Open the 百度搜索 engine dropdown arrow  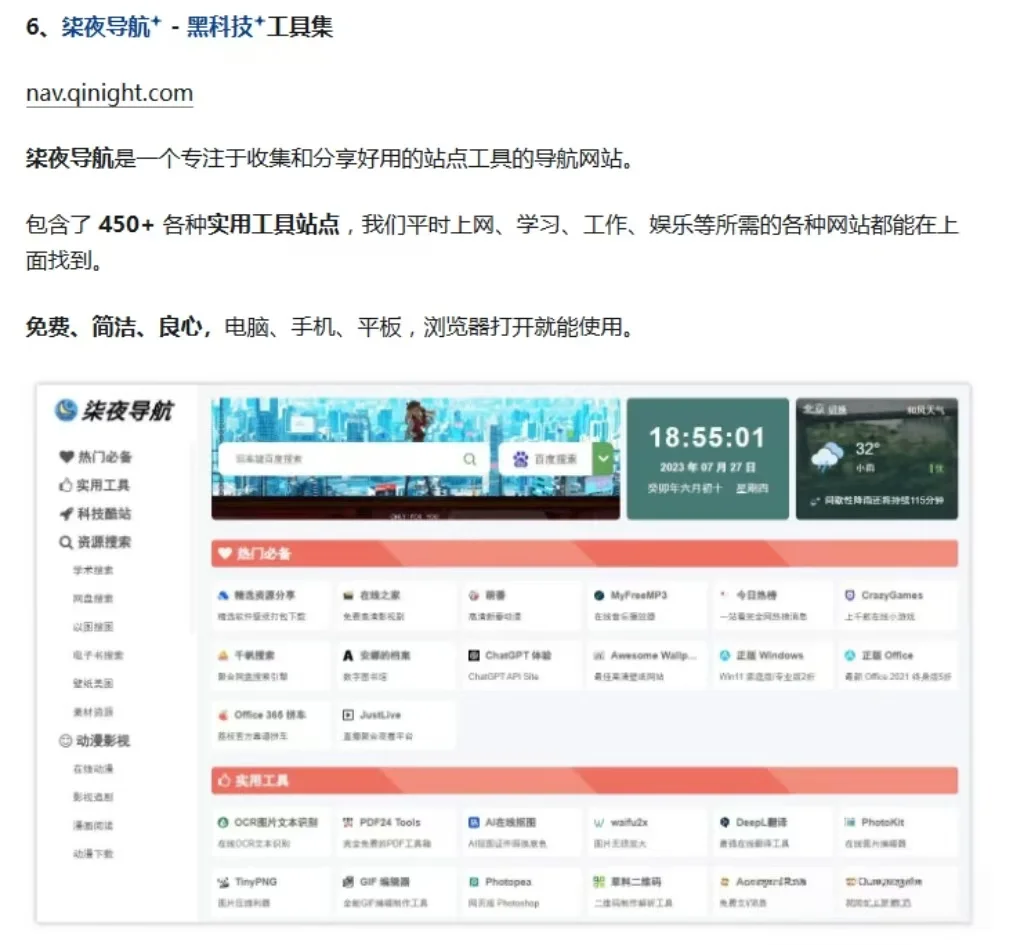point(601,458)
